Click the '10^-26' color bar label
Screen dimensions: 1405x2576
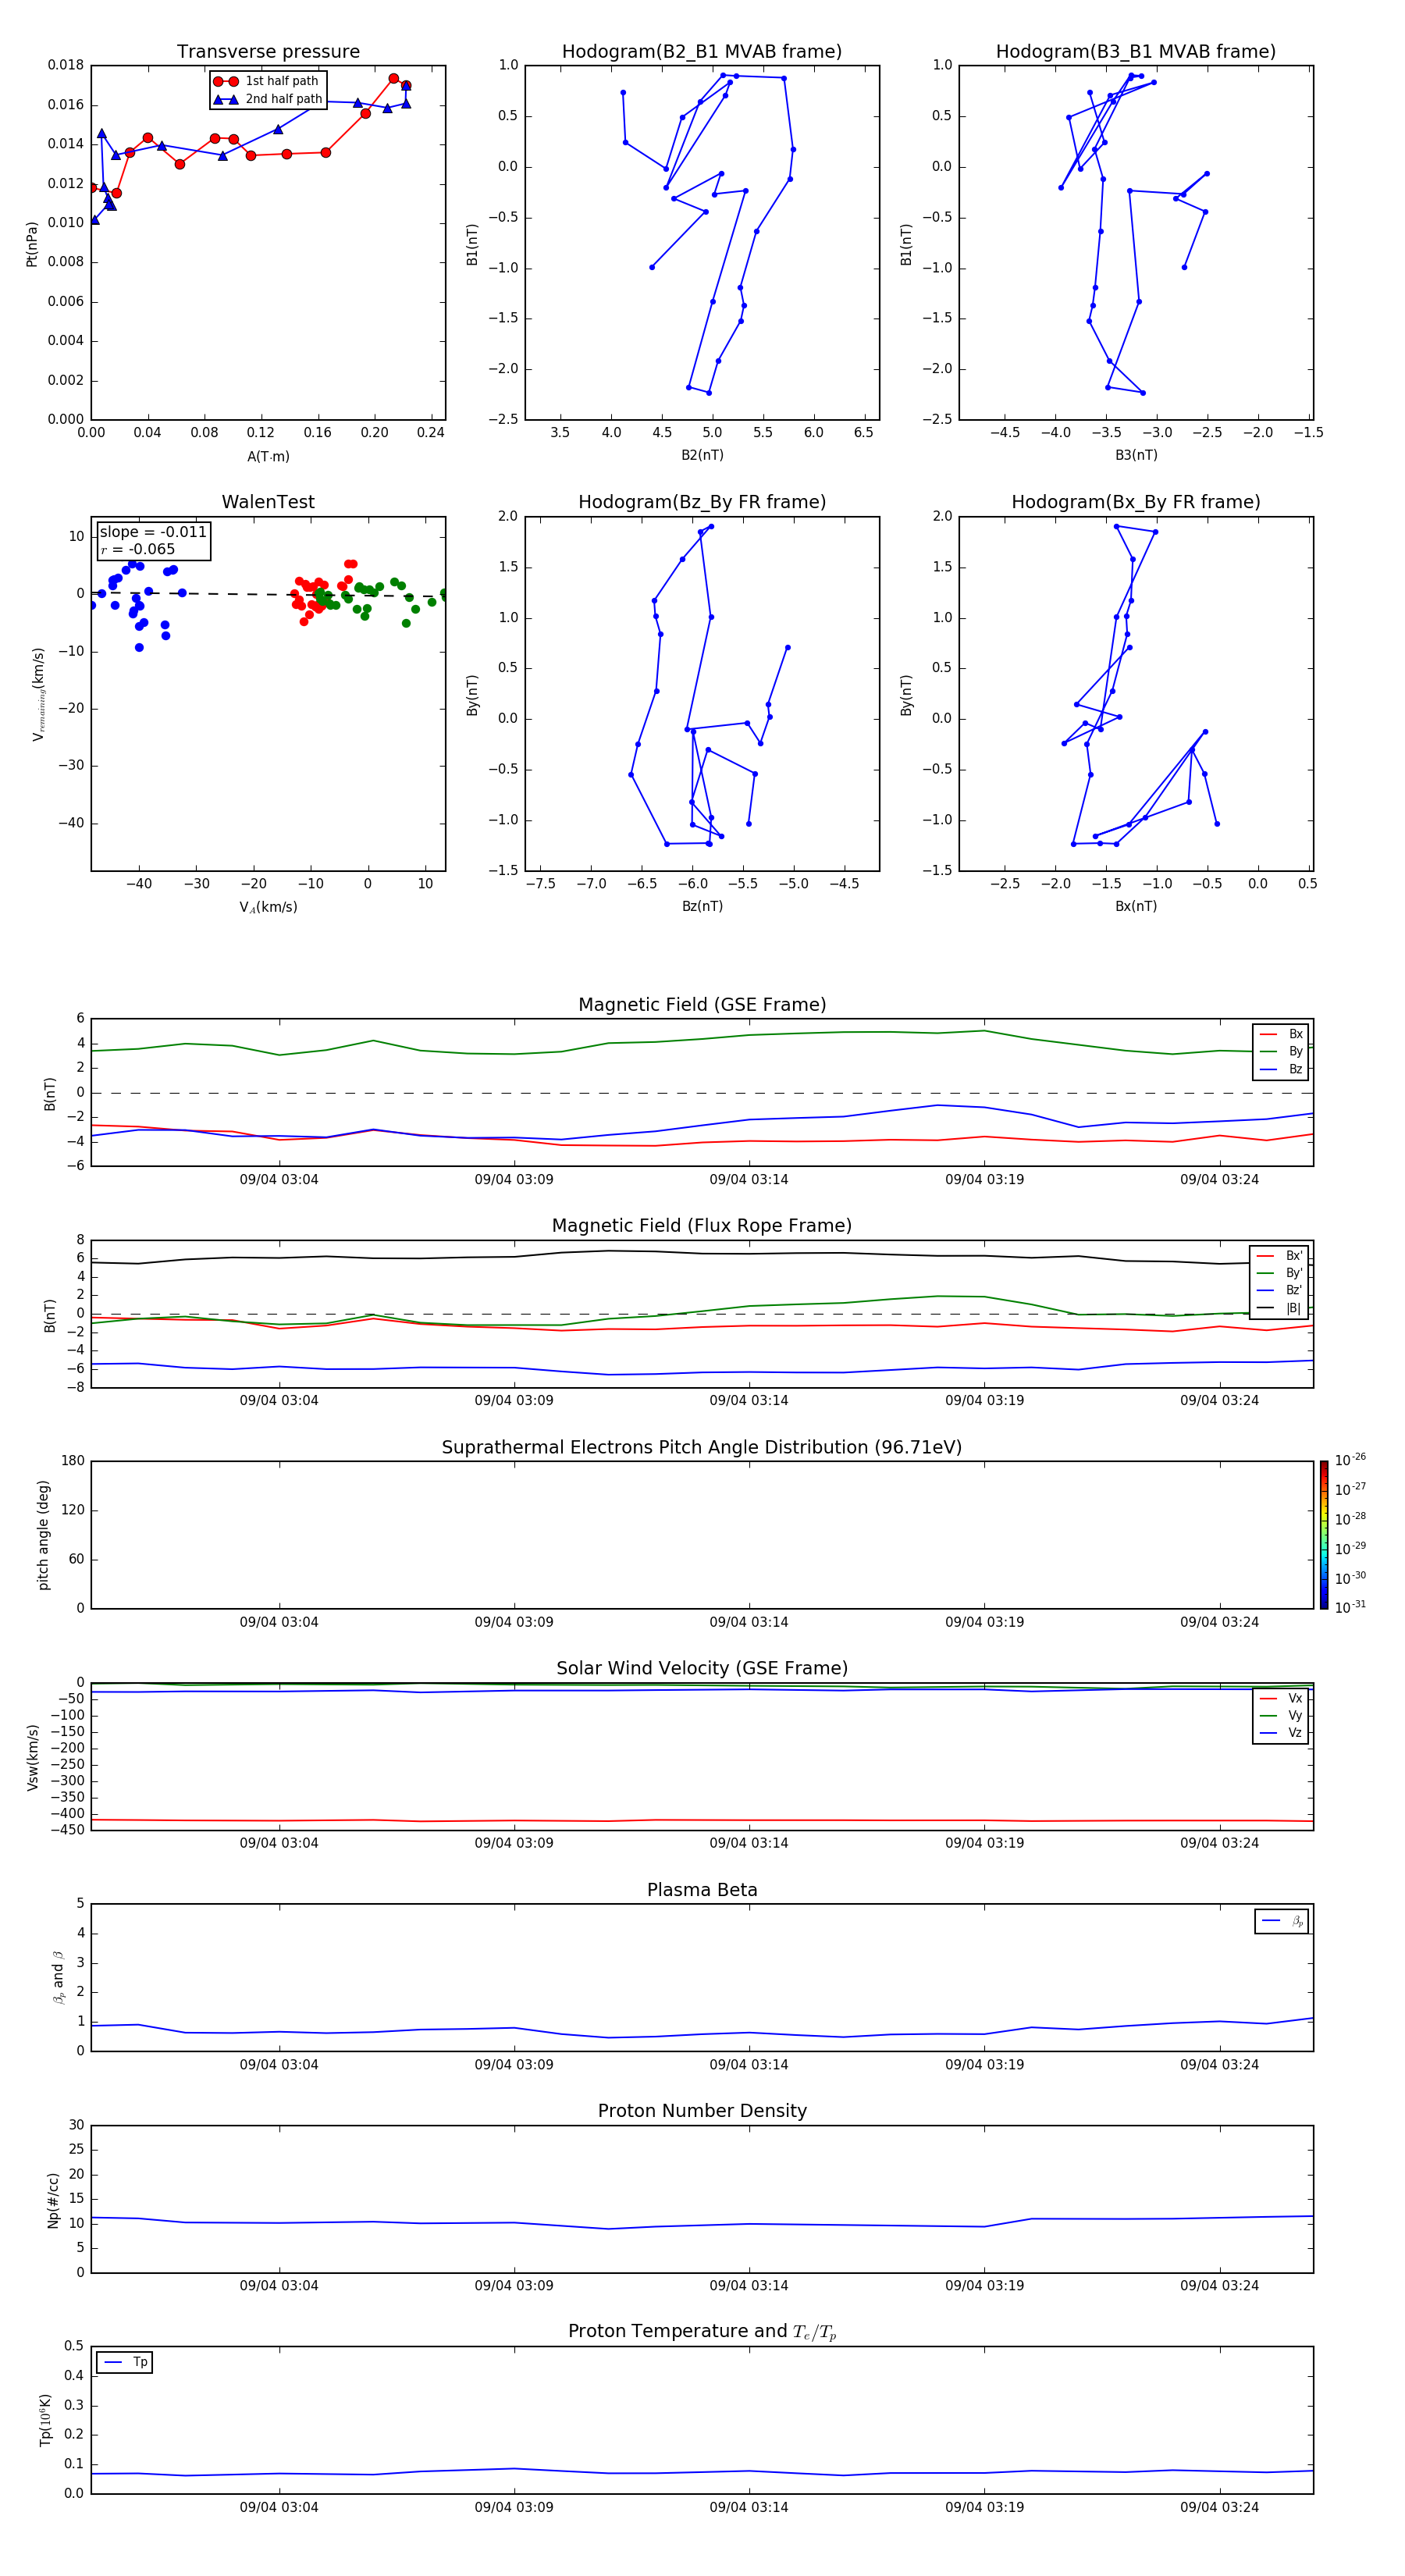pos(1350,1460)
